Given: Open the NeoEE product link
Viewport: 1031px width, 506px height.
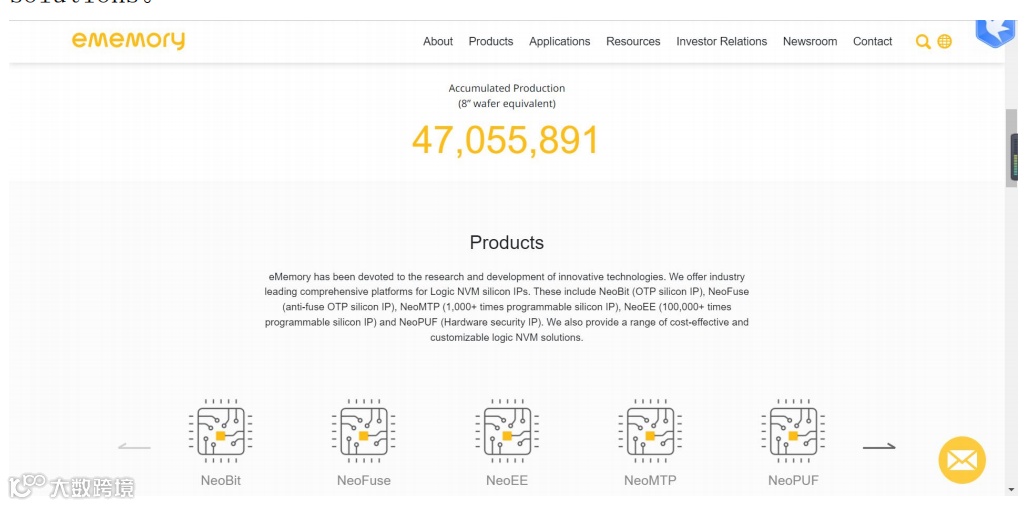Looking at the screenshot, I should pyautogui.click(x=507, y=480).
